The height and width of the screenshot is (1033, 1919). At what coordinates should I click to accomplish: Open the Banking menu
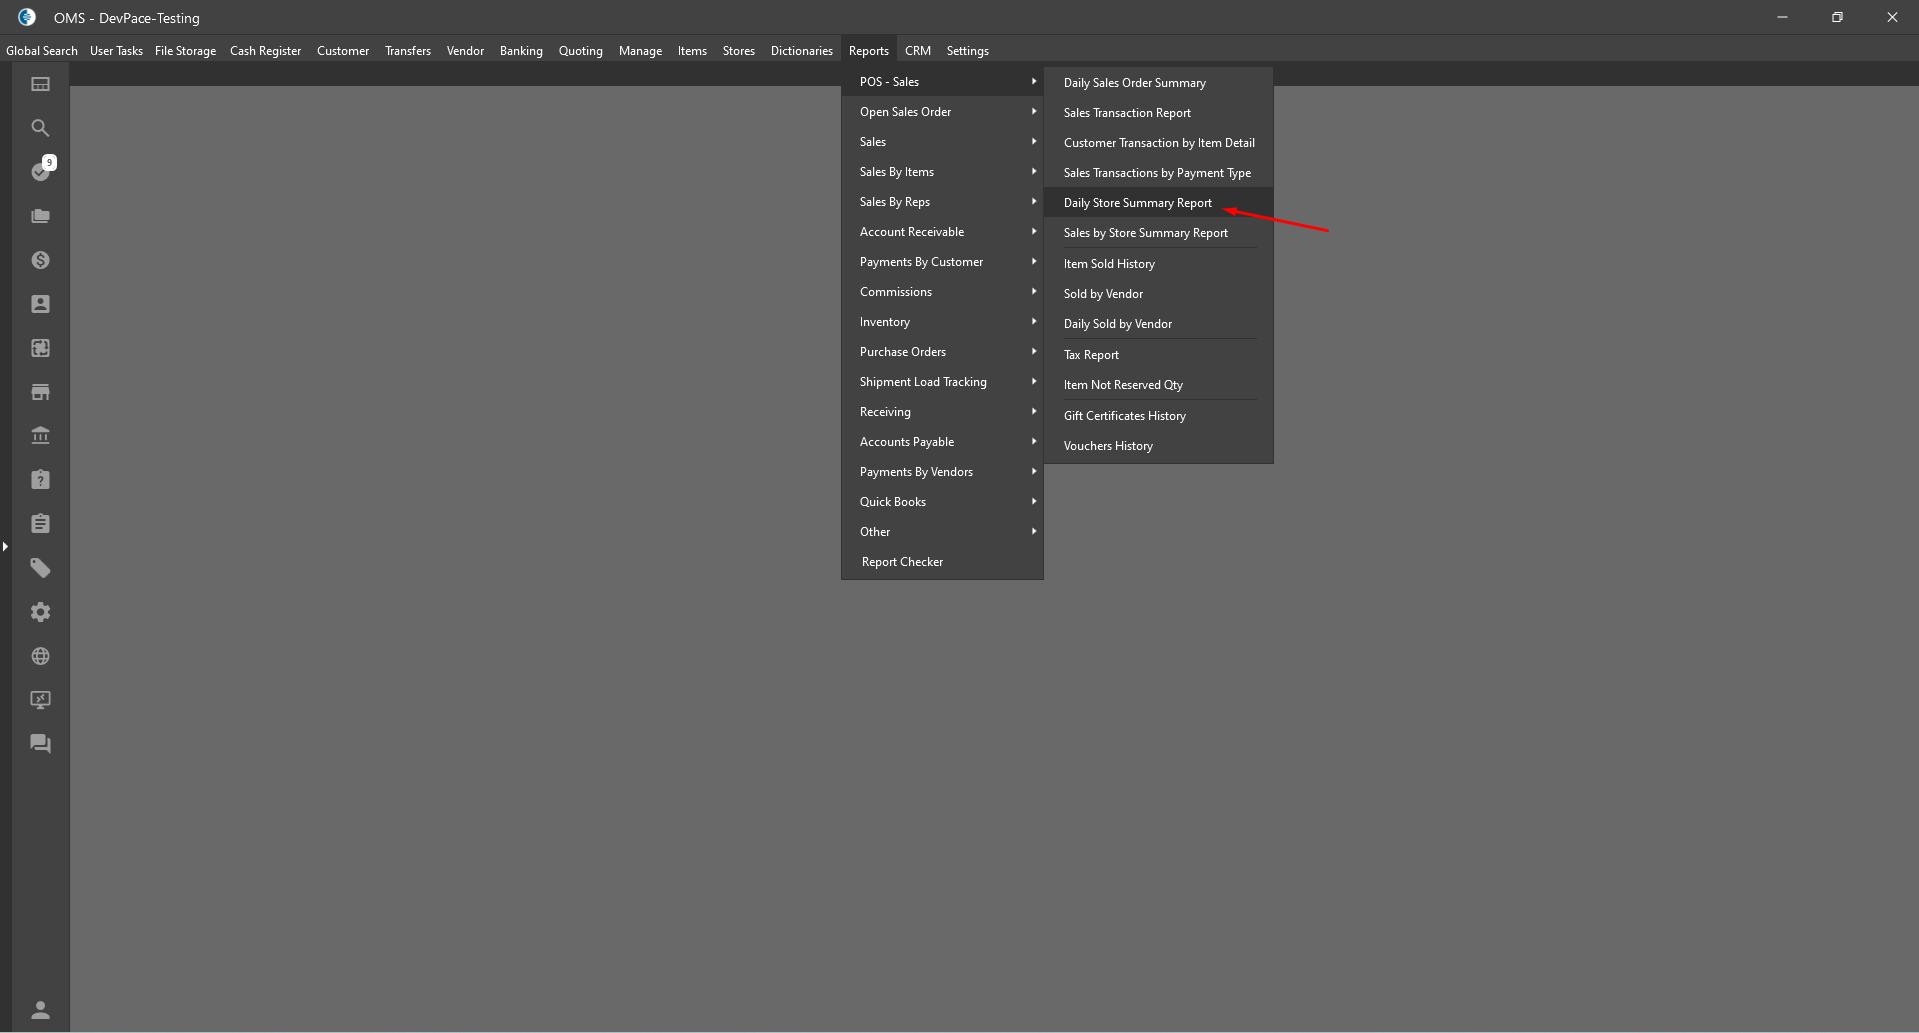(521, 51)
